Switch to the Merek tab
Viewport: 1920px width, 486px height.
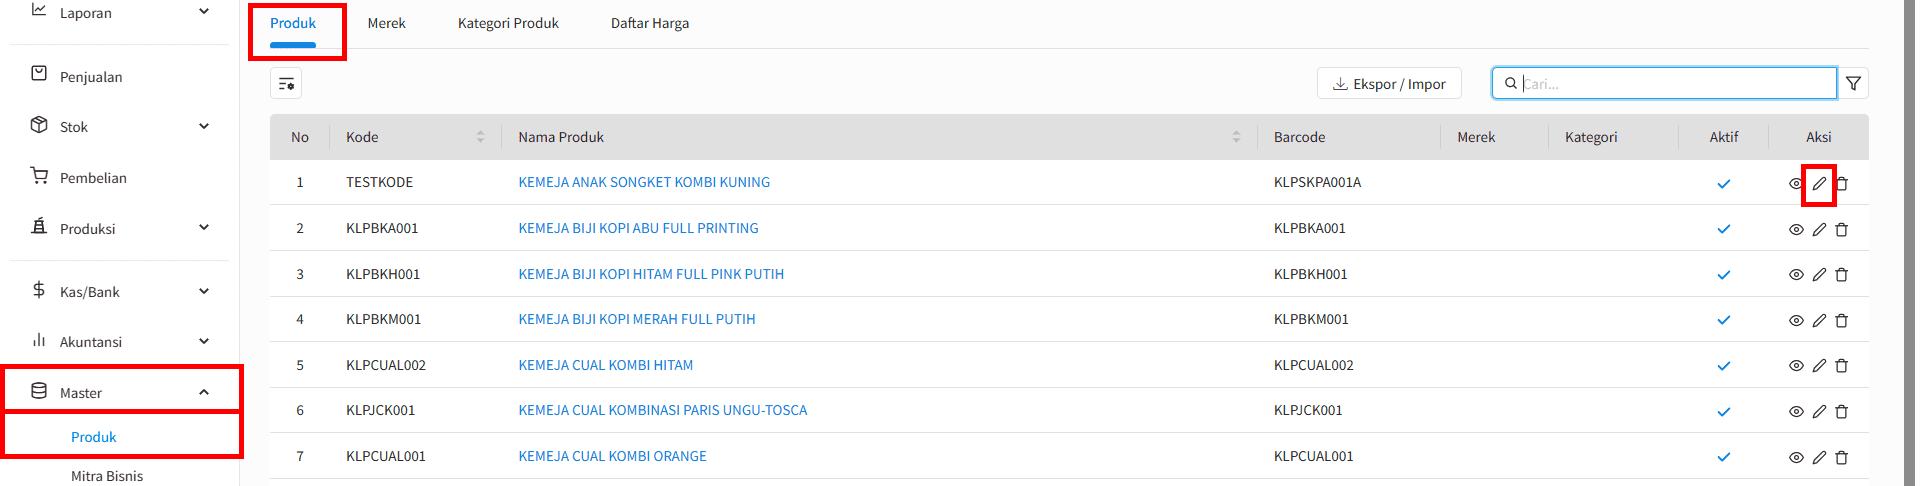click(x=386, y=23)
